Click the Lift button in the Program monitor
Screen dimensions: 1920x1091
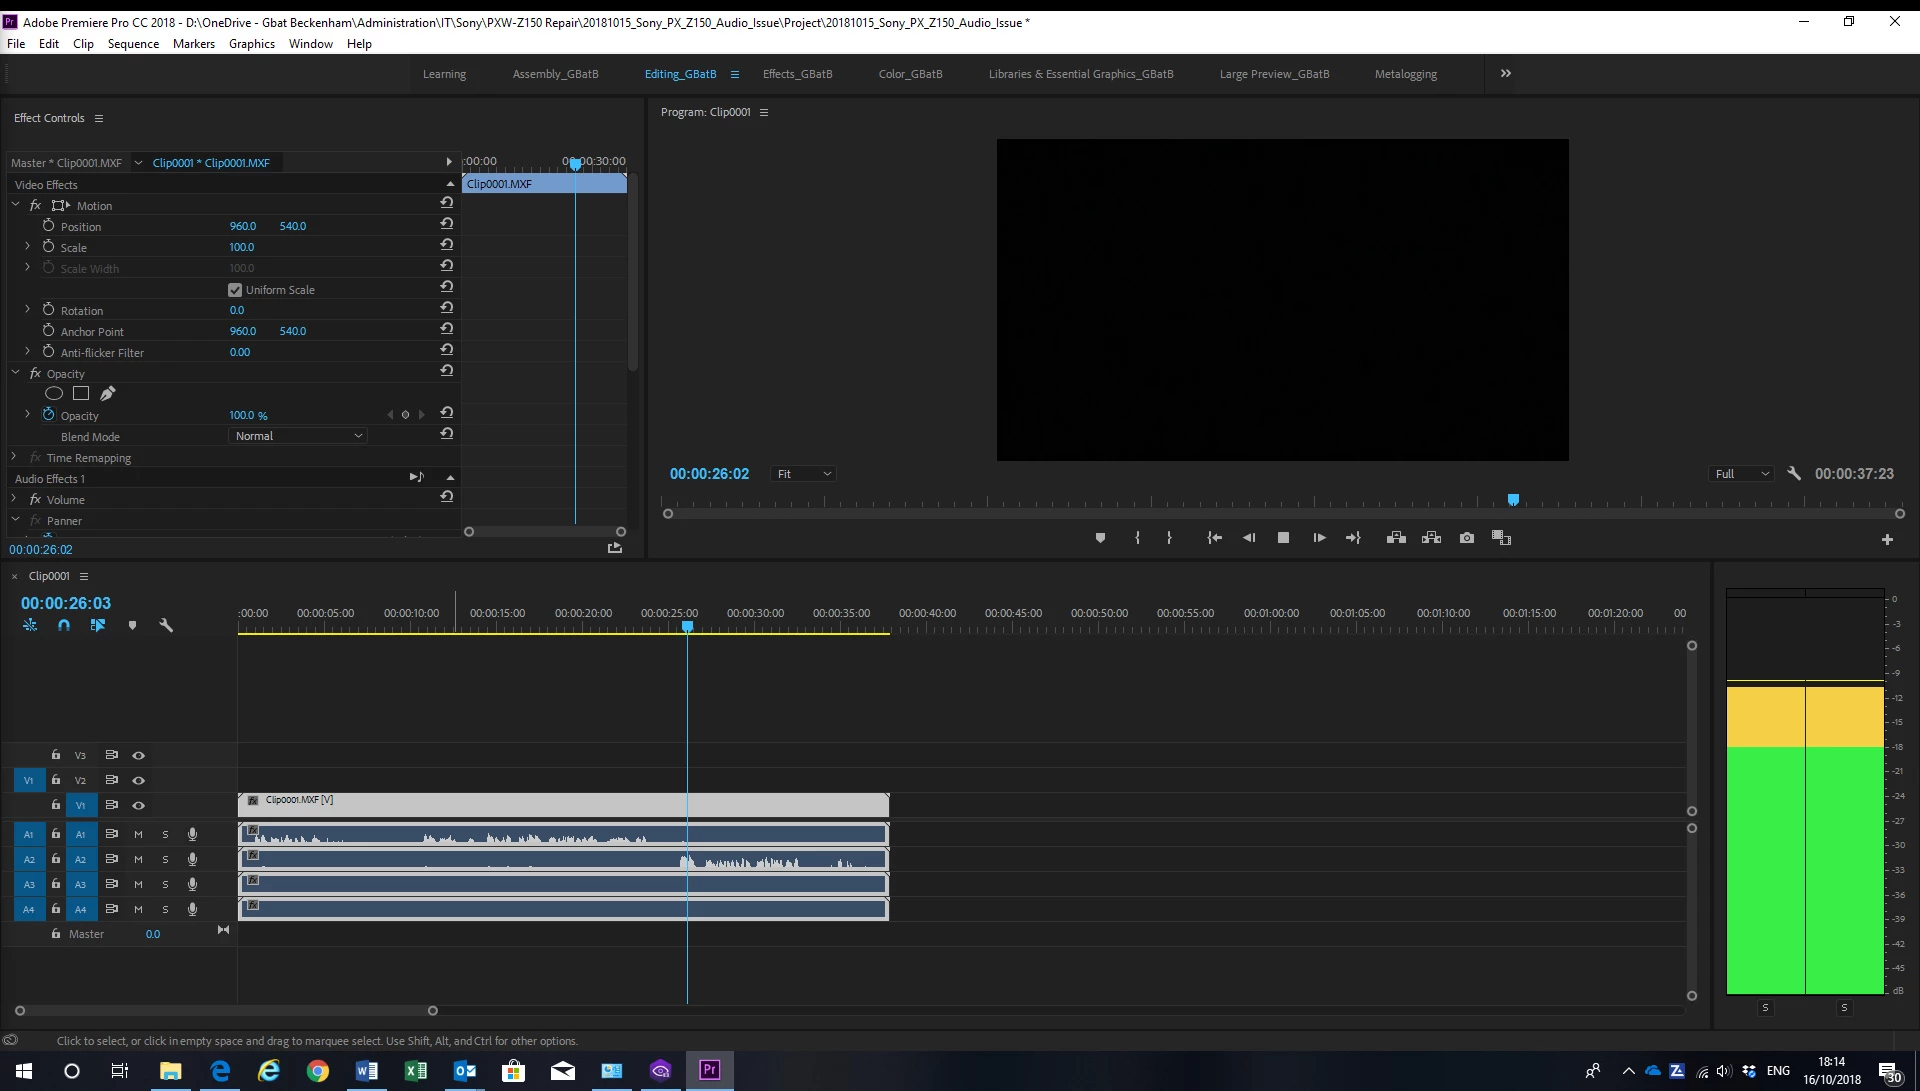(x=1396, y=538)
